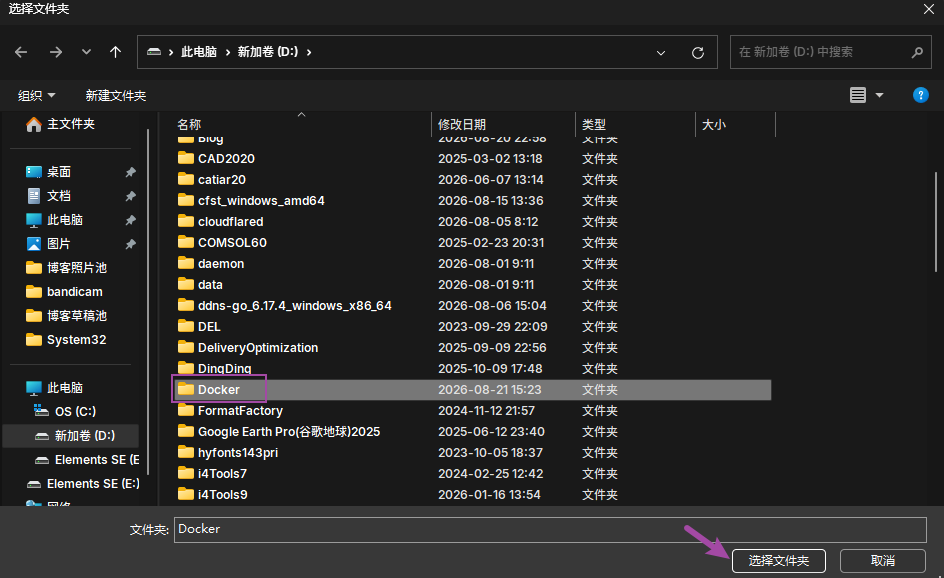Click pin icon next to 图片
This screenshot has width=944, height=578.
pos(130,244)
